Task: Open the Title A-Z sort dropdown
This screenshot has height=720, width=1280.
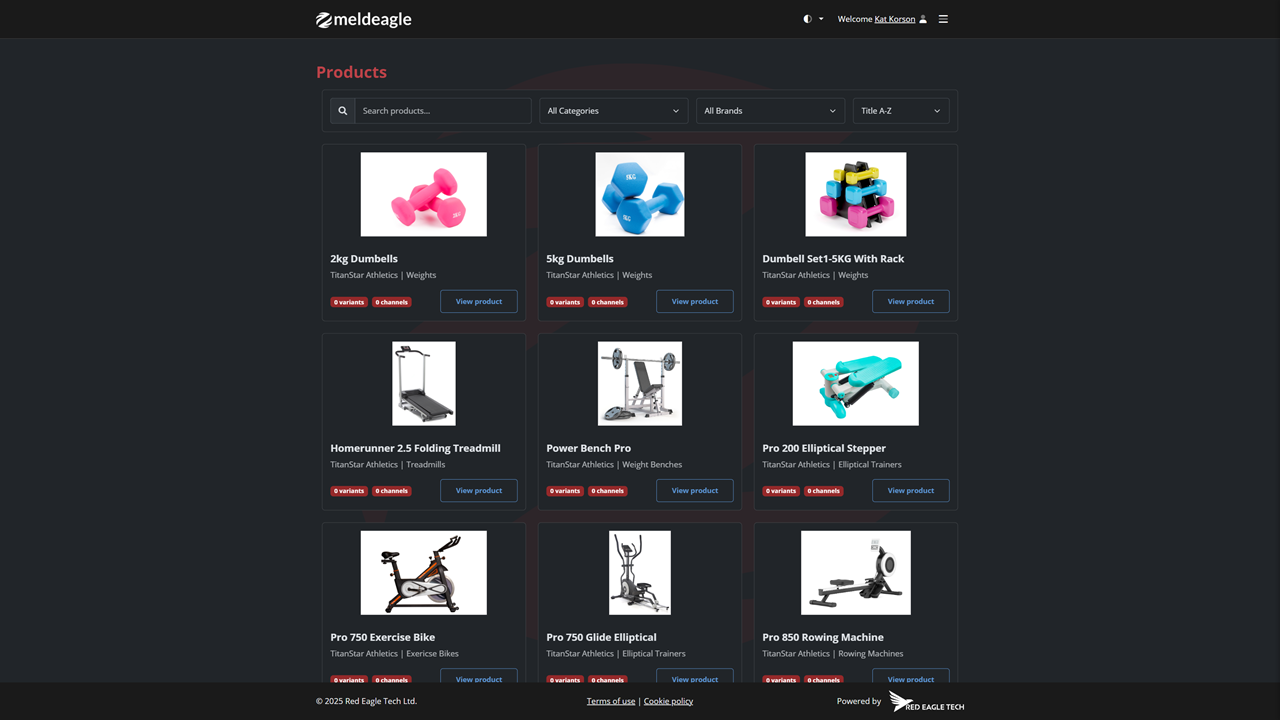Action: (x=900, y=110)
